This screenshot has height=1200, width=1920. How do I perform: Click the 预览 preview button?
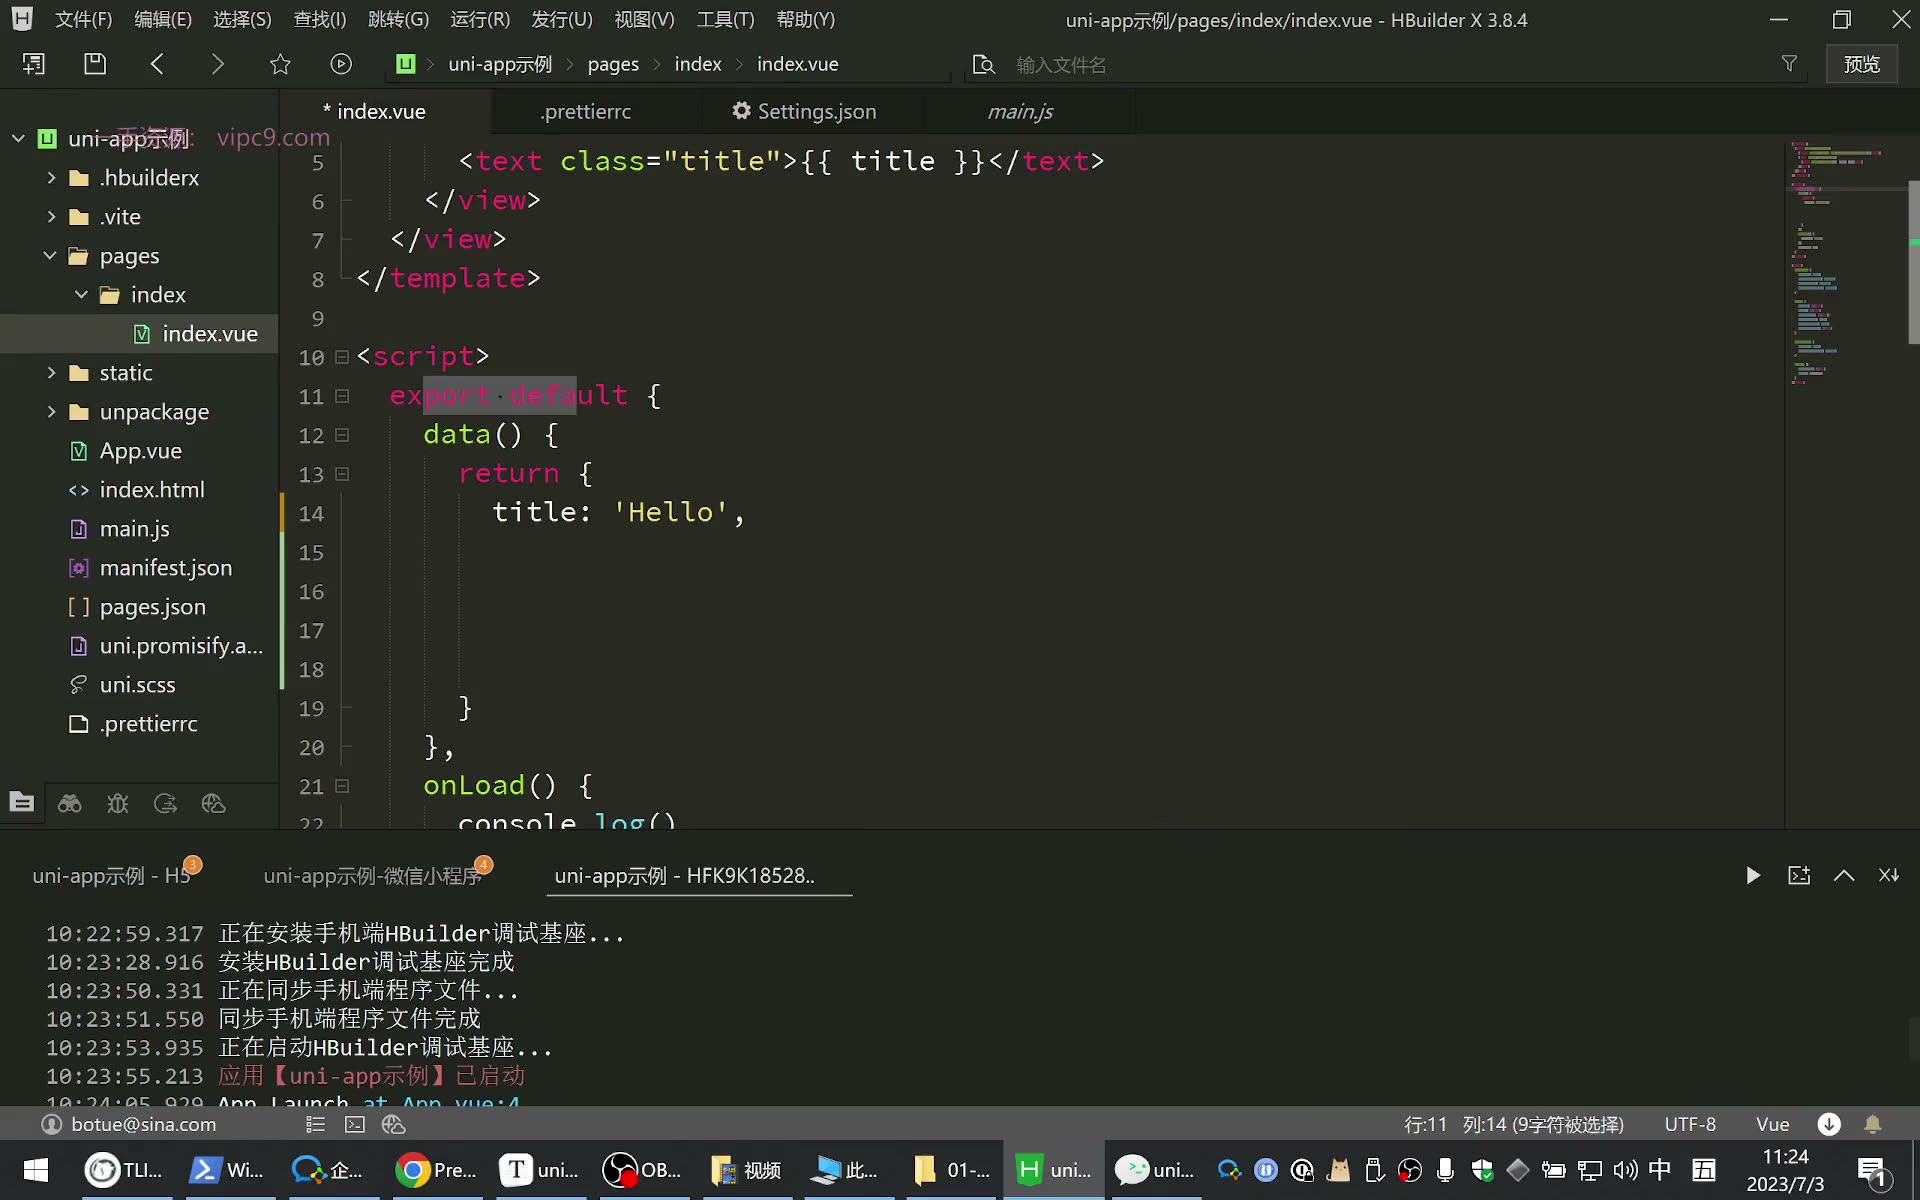click(1862, 64)
